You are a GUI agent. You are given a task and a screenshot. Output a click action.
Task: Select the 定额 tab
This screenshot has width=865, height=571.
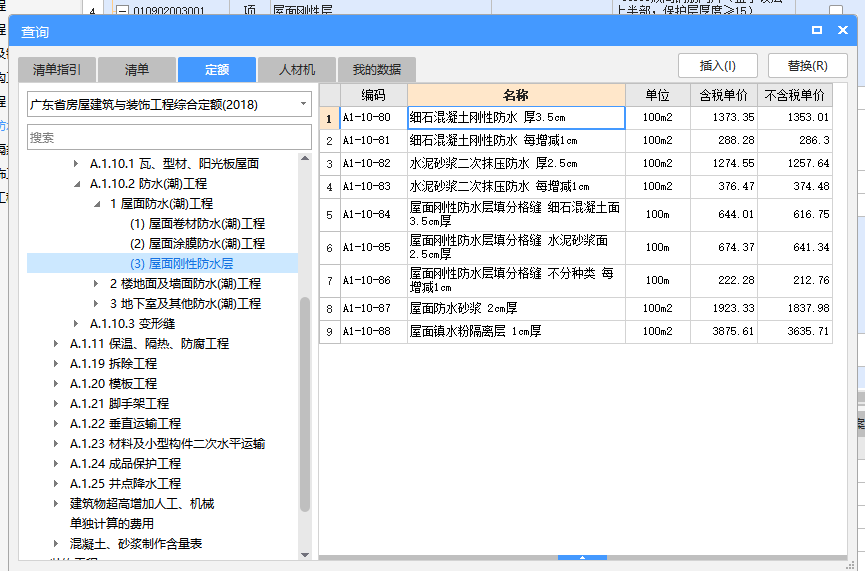point(217,70)
